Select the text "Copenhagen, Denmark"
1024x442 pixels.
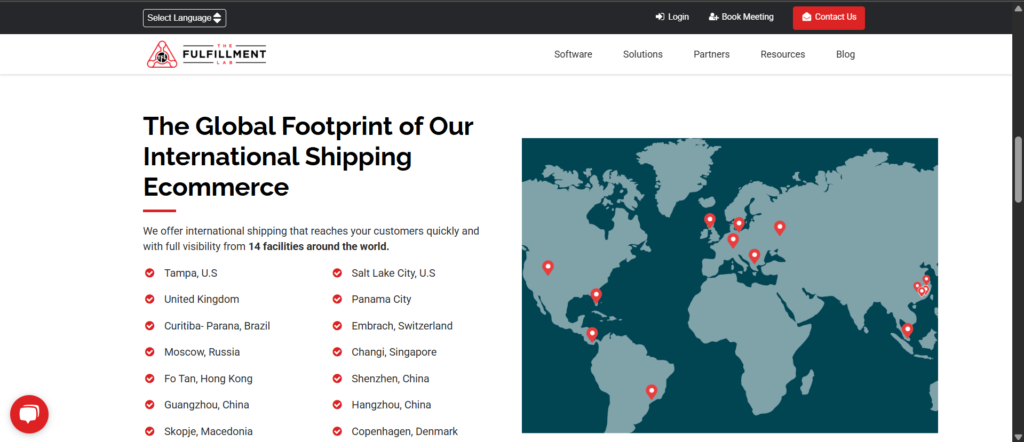click(x=404, y=432)
